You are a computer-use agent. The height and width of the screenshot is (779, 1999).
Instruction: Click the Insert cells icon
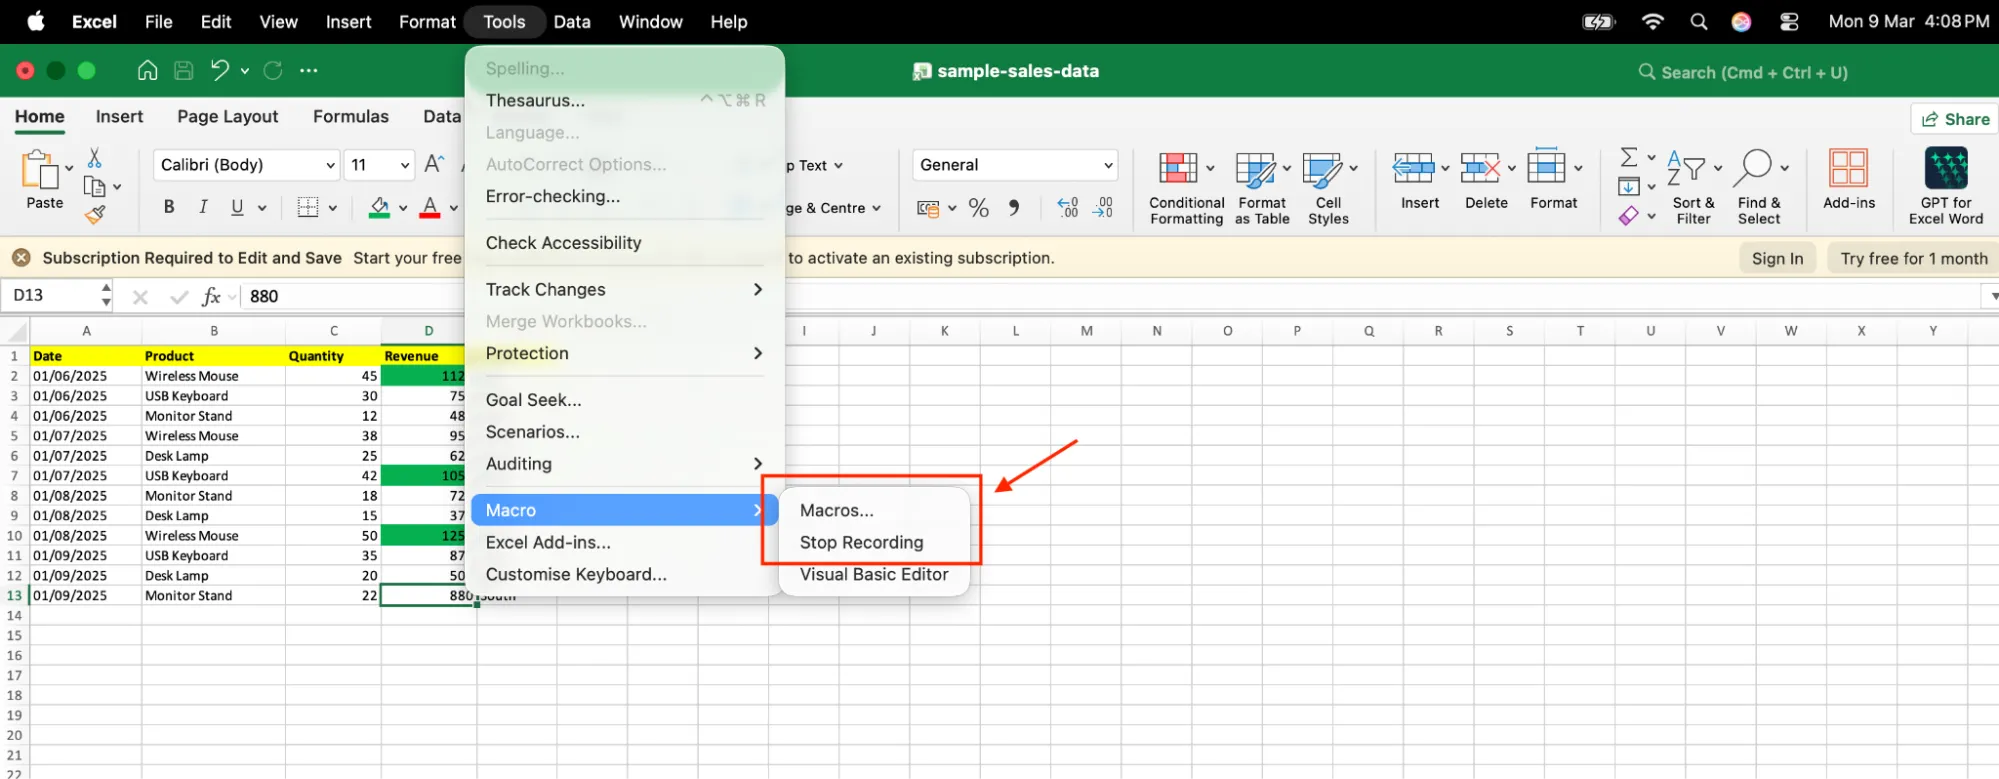(1413, 168)
